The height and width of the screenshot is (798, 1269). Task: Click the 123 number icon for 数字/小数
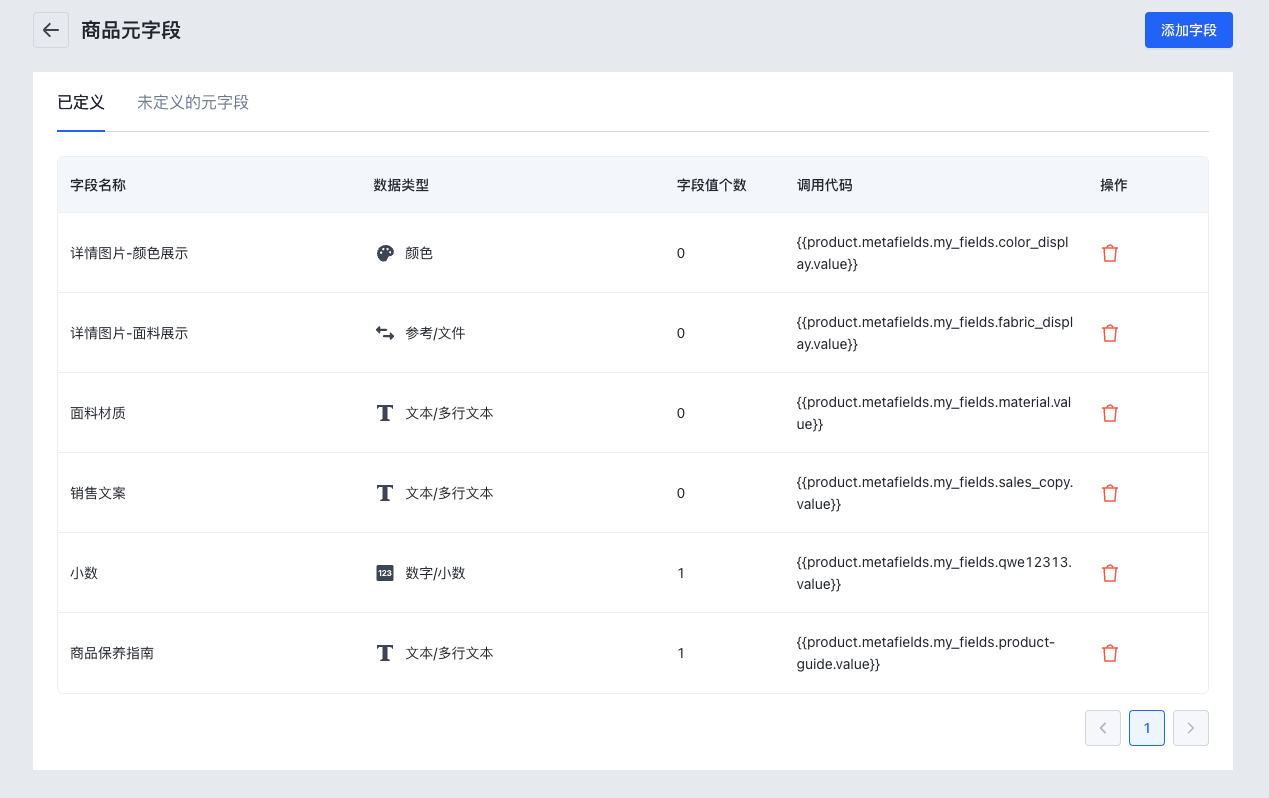[x=385, y=573]
